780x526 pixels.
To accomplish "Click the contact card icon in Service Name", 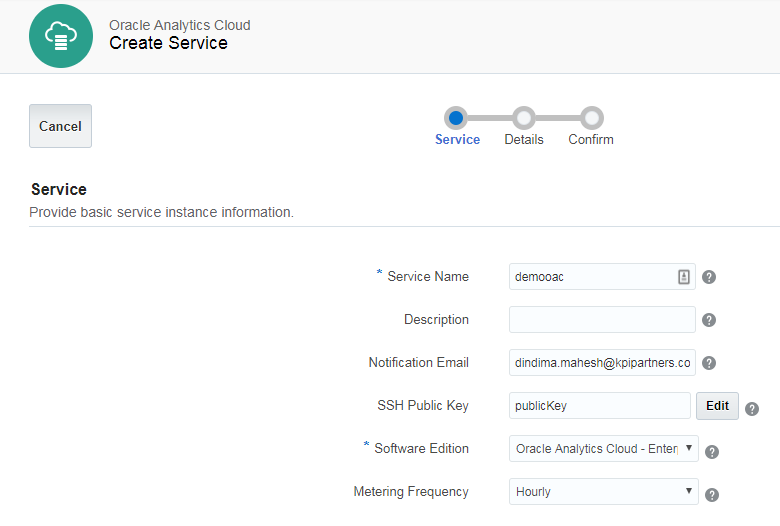I will pos(684,277).
